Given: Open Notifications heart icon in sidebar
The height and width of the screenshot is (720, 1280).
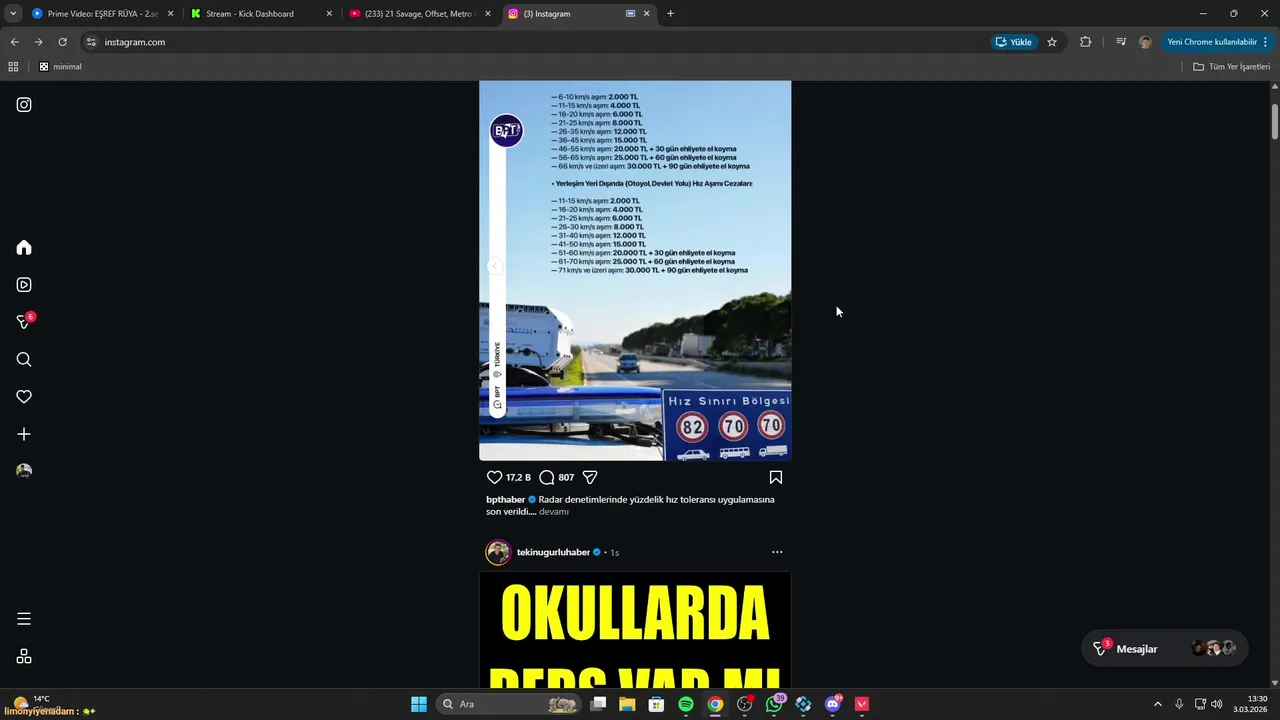Looking at the screenshot, I should pos(24,397).
